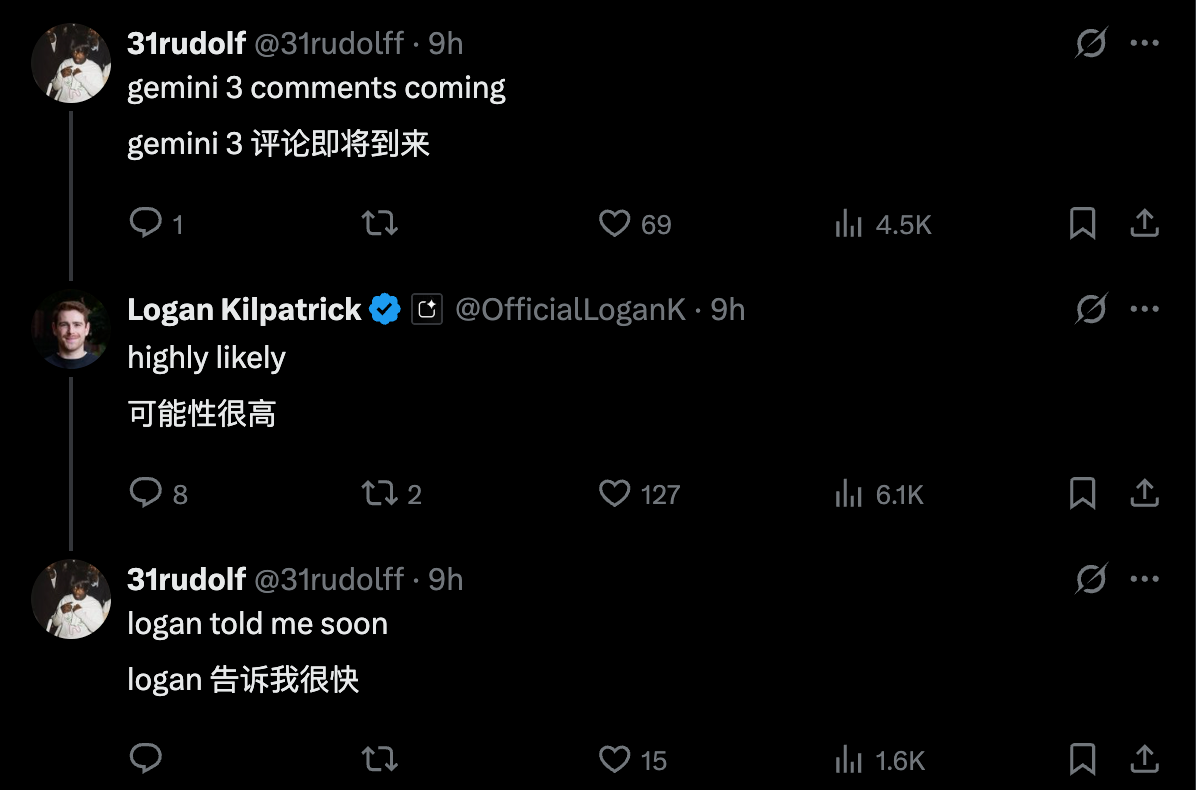Open Logan Kilpatrick's profile picture
Screen dimensions: 1196x790
coord(71,330)
